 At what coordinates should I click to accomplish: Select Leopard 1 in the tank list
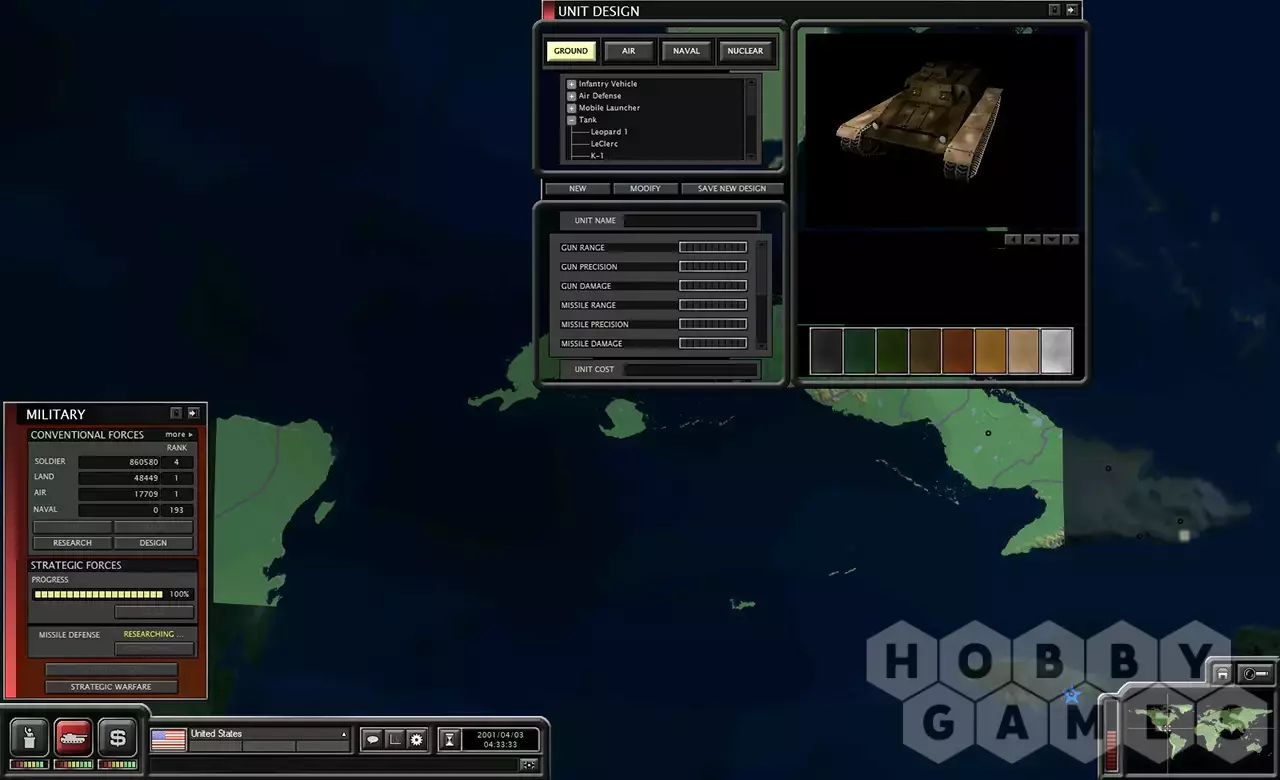(609, 132)
